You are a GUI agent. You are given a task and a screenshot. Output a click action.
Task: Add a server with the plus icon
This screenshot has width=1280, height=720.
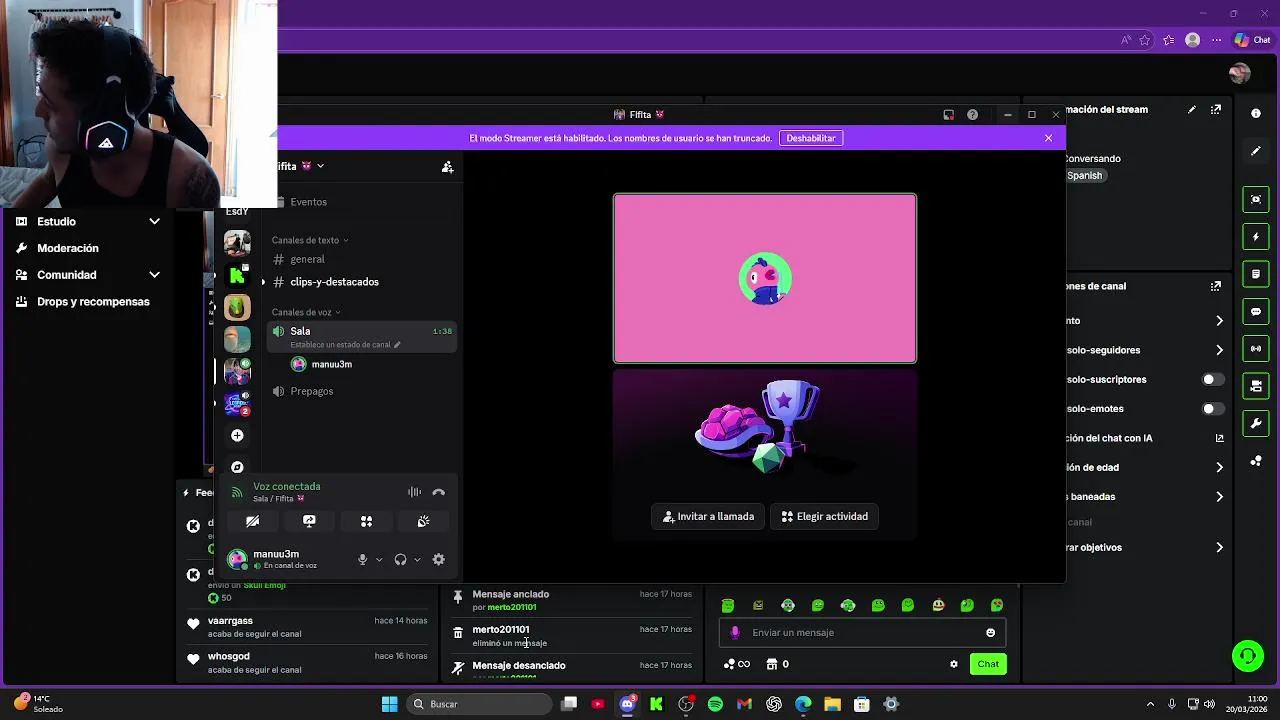pyautogui.click(x=237, y=435)
